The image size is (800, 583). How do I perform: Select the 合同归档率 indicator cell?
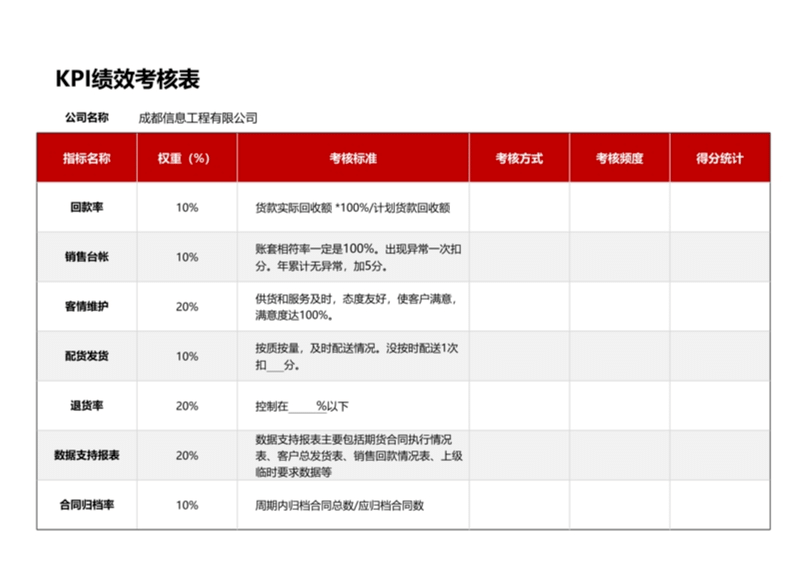pyautogui.click(x=86, y=505)
